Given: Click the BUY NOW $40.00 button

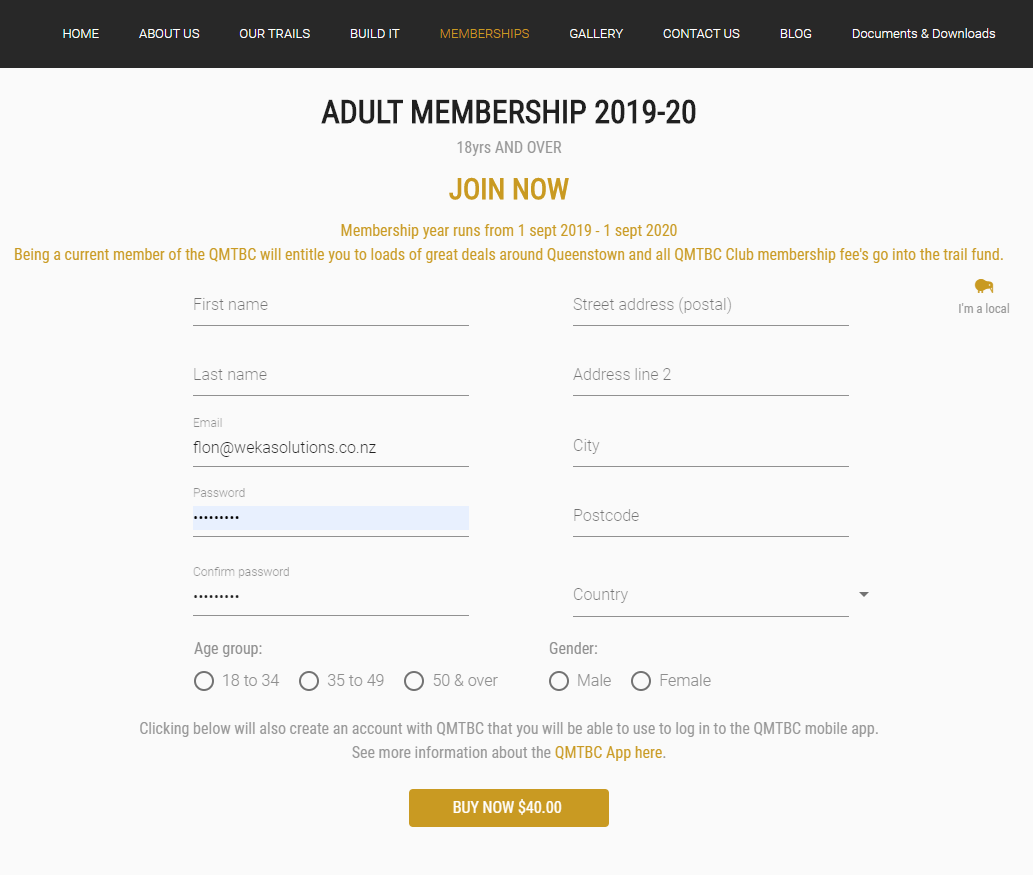Looking at the screenshot, I should coord(509,808).
